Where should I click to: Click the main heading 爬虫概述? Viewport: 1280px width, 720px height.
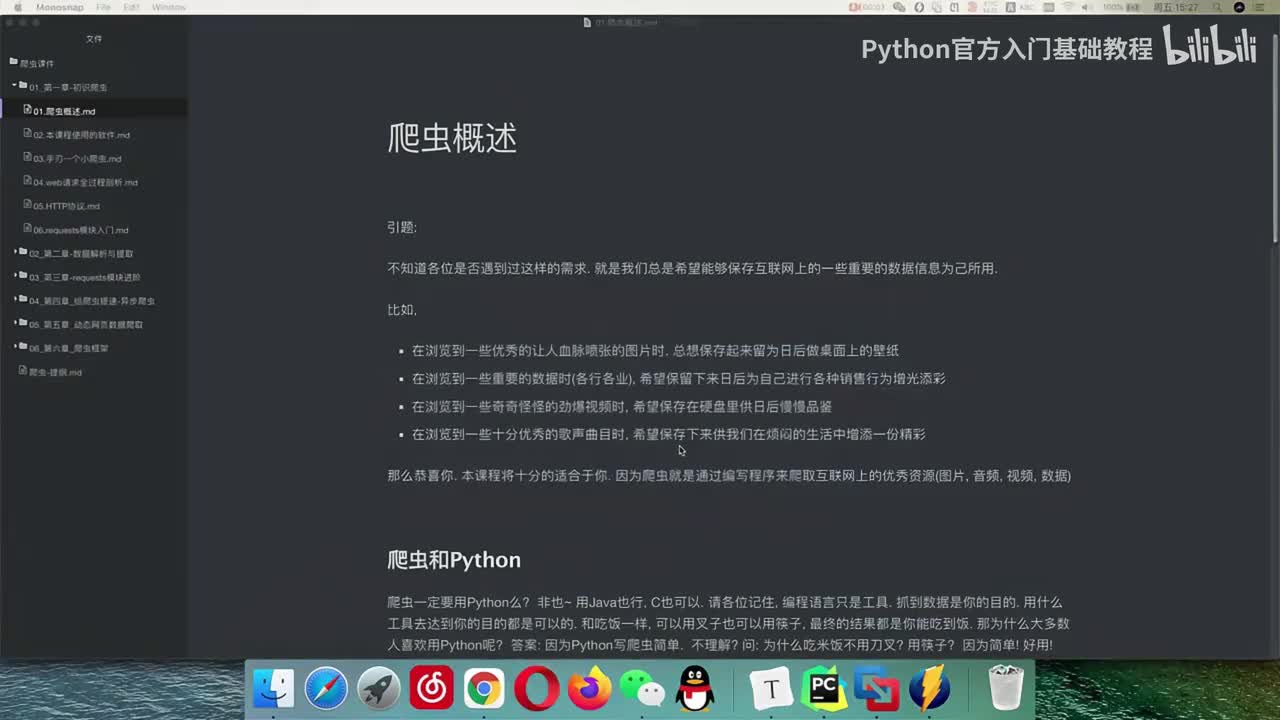pos(452,138)
